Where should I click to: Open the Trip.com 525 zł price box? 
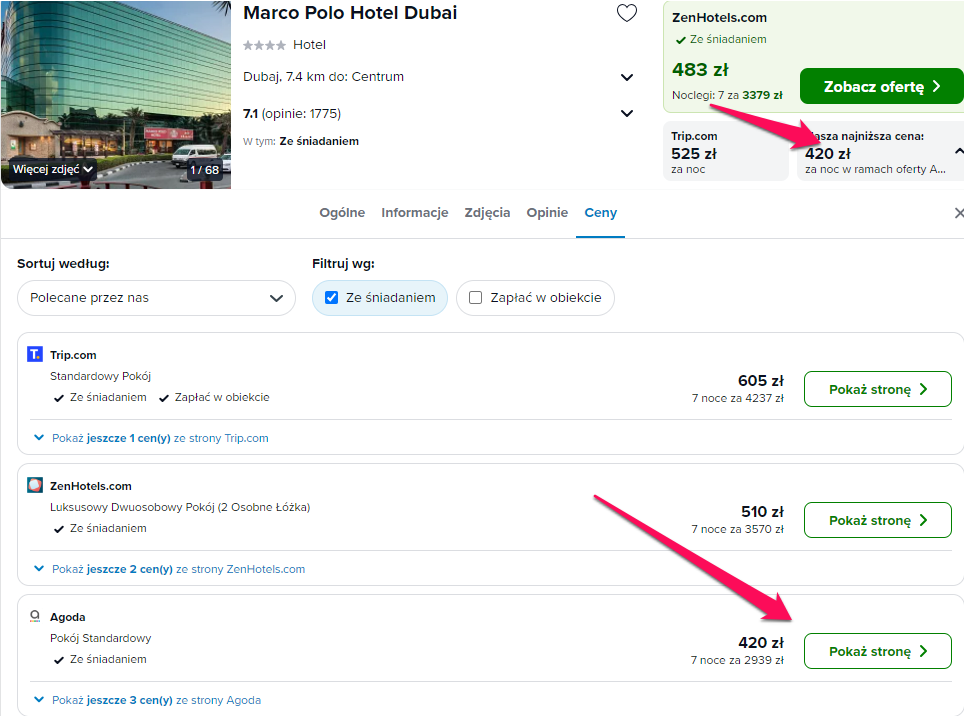(725, 152)
